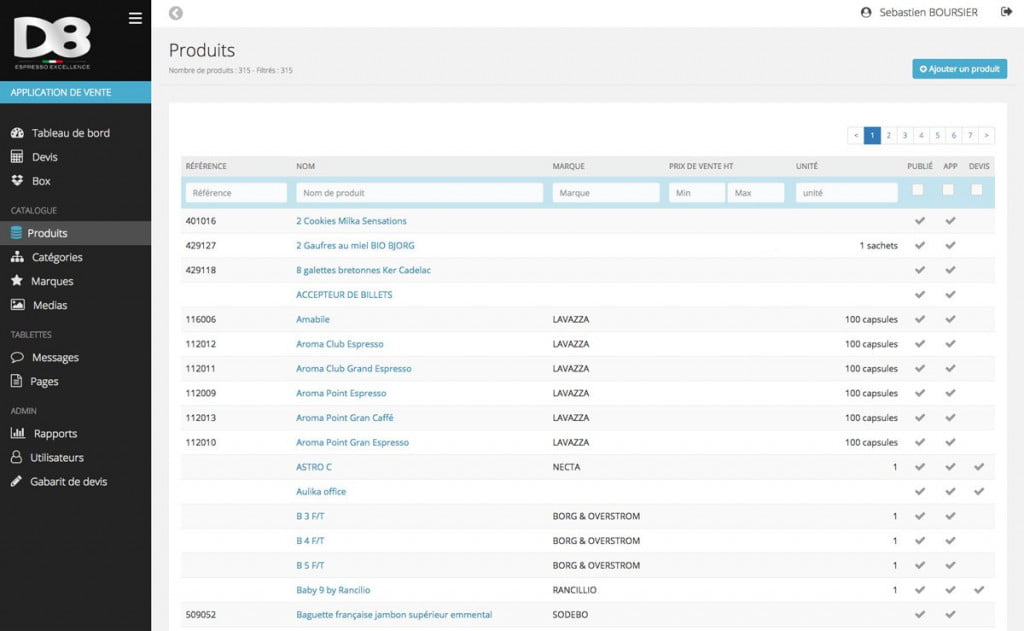Click the Max price filter field

pos(756,193)
